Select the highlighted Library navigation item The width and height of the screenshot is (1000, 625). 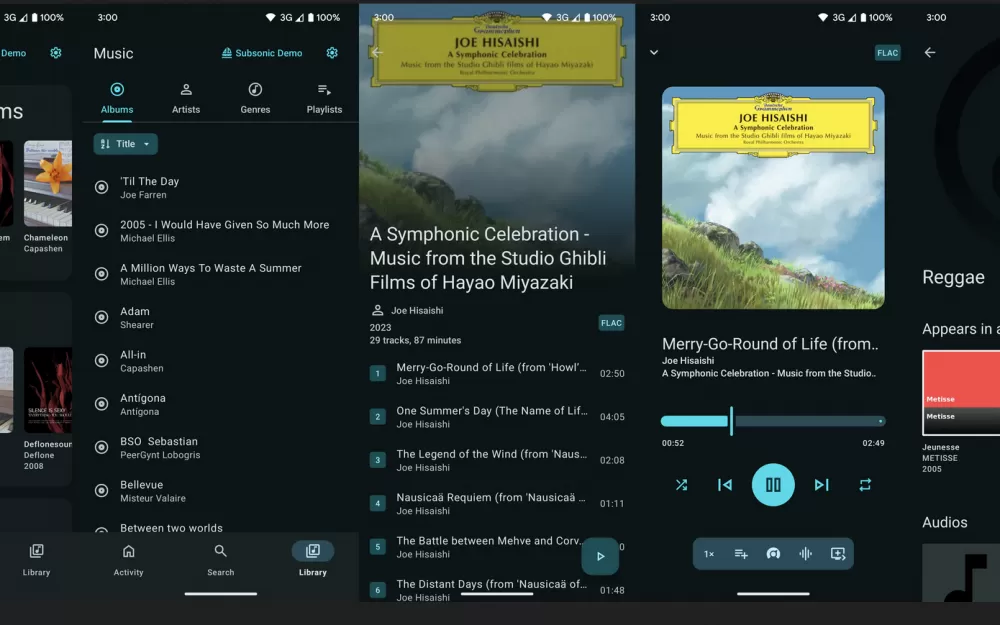pyautogui.click(x=312, y=560)
